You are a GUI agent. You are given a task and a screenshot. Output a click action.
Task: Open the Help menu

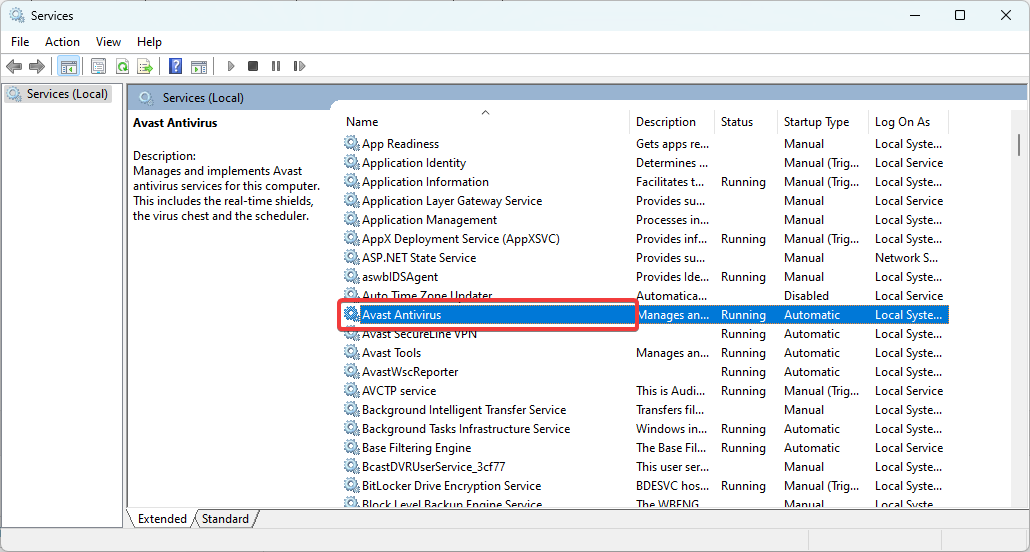point(149,41)
